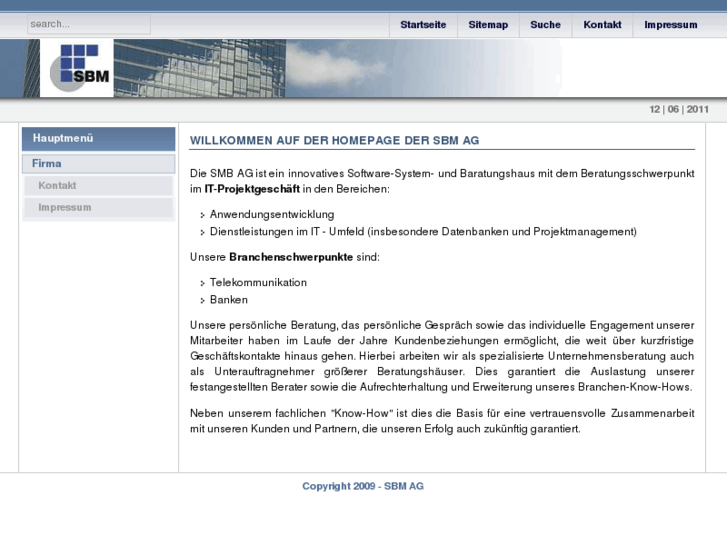The image size is (727, 545).
Task: Click the Anwendungsentwicklung list item
Action: coord(272,214)
